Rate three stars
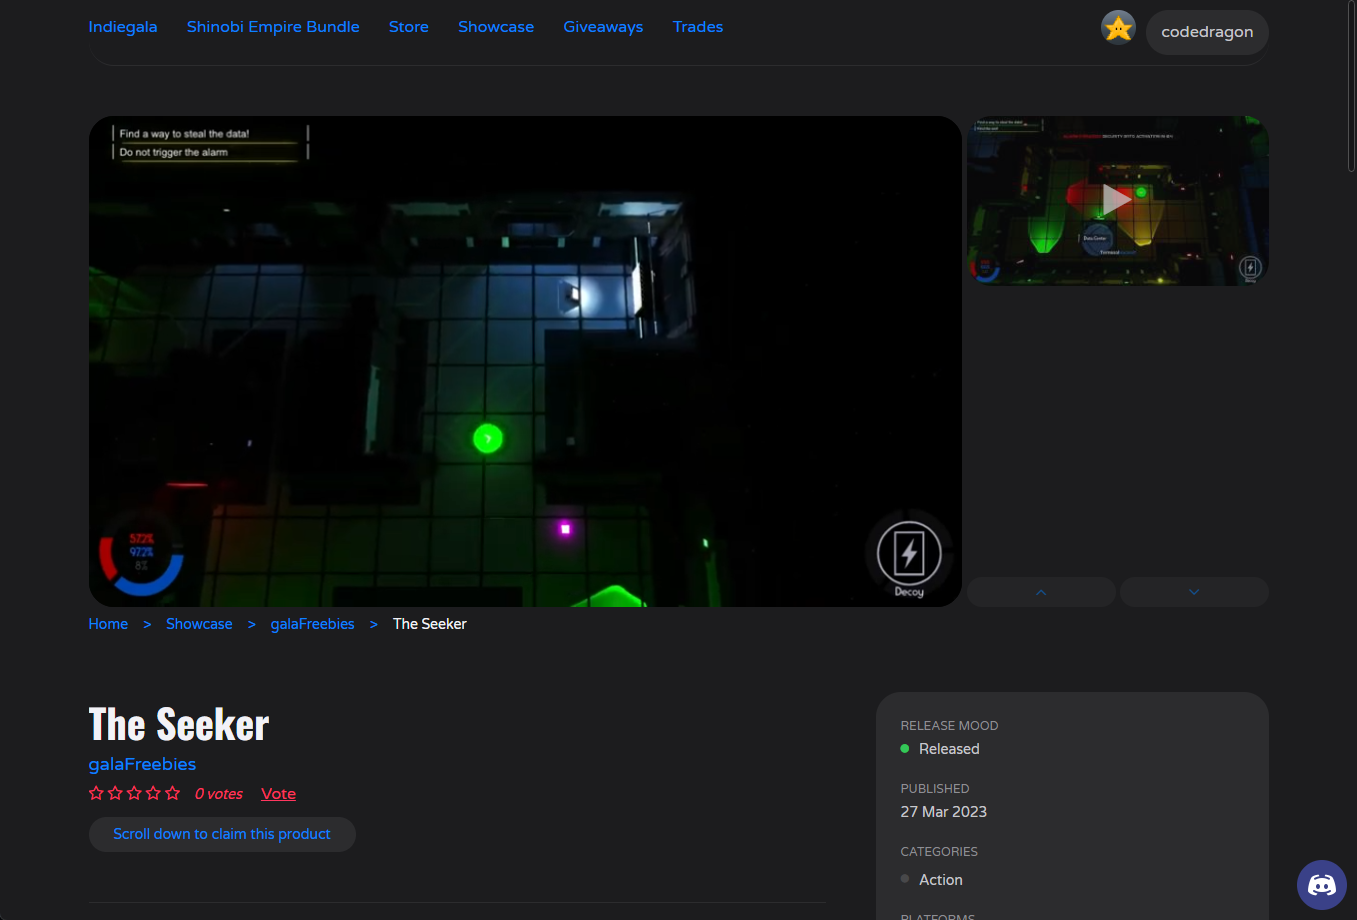The image size is (1357, 920). pyautogui.click(x=135, y=793)
